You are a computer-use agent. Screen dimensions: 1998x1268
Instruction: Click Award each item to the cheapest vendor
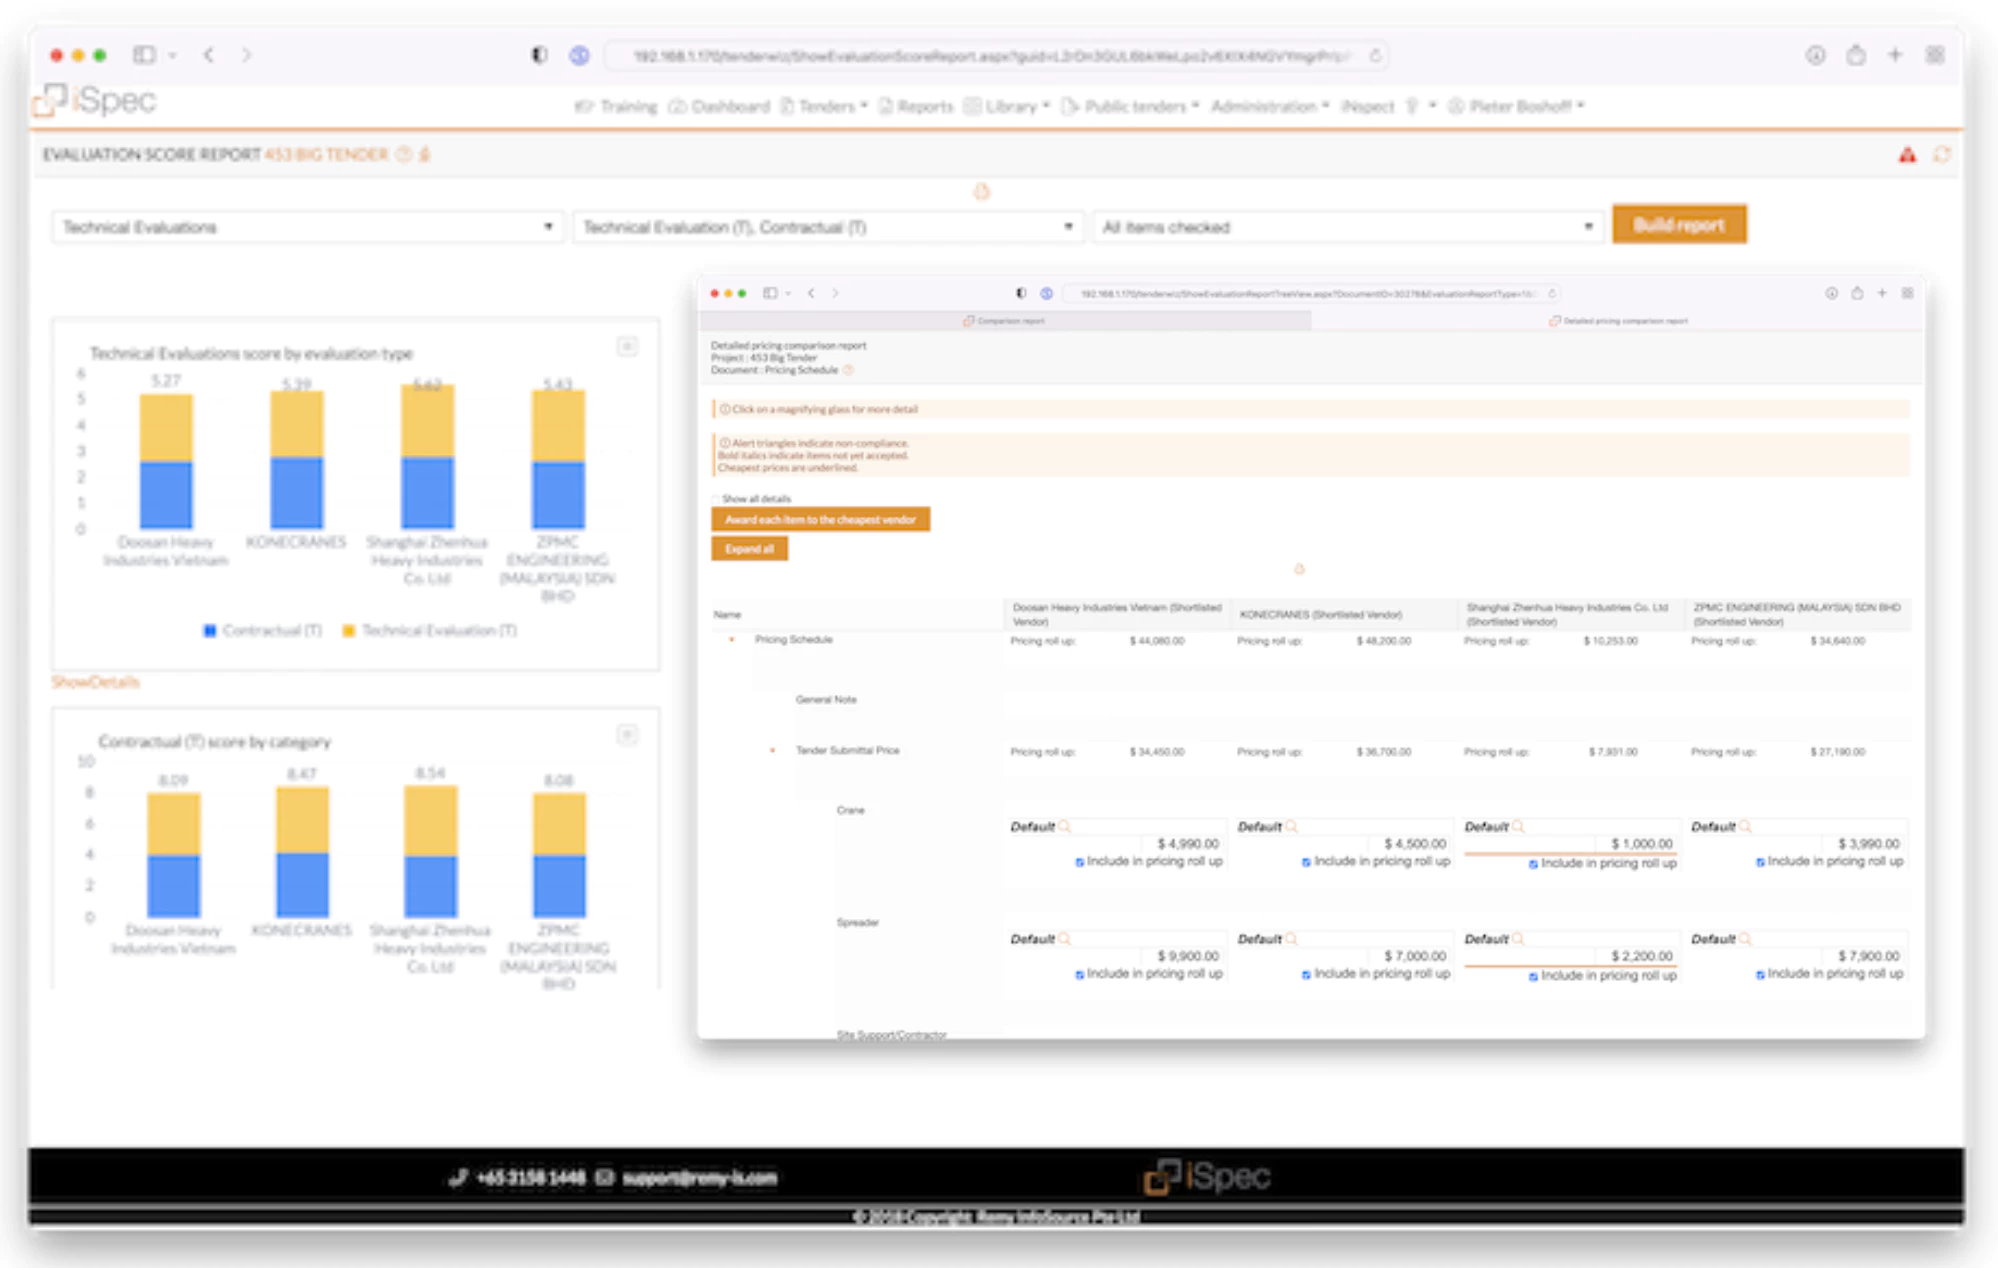point(820,519)
